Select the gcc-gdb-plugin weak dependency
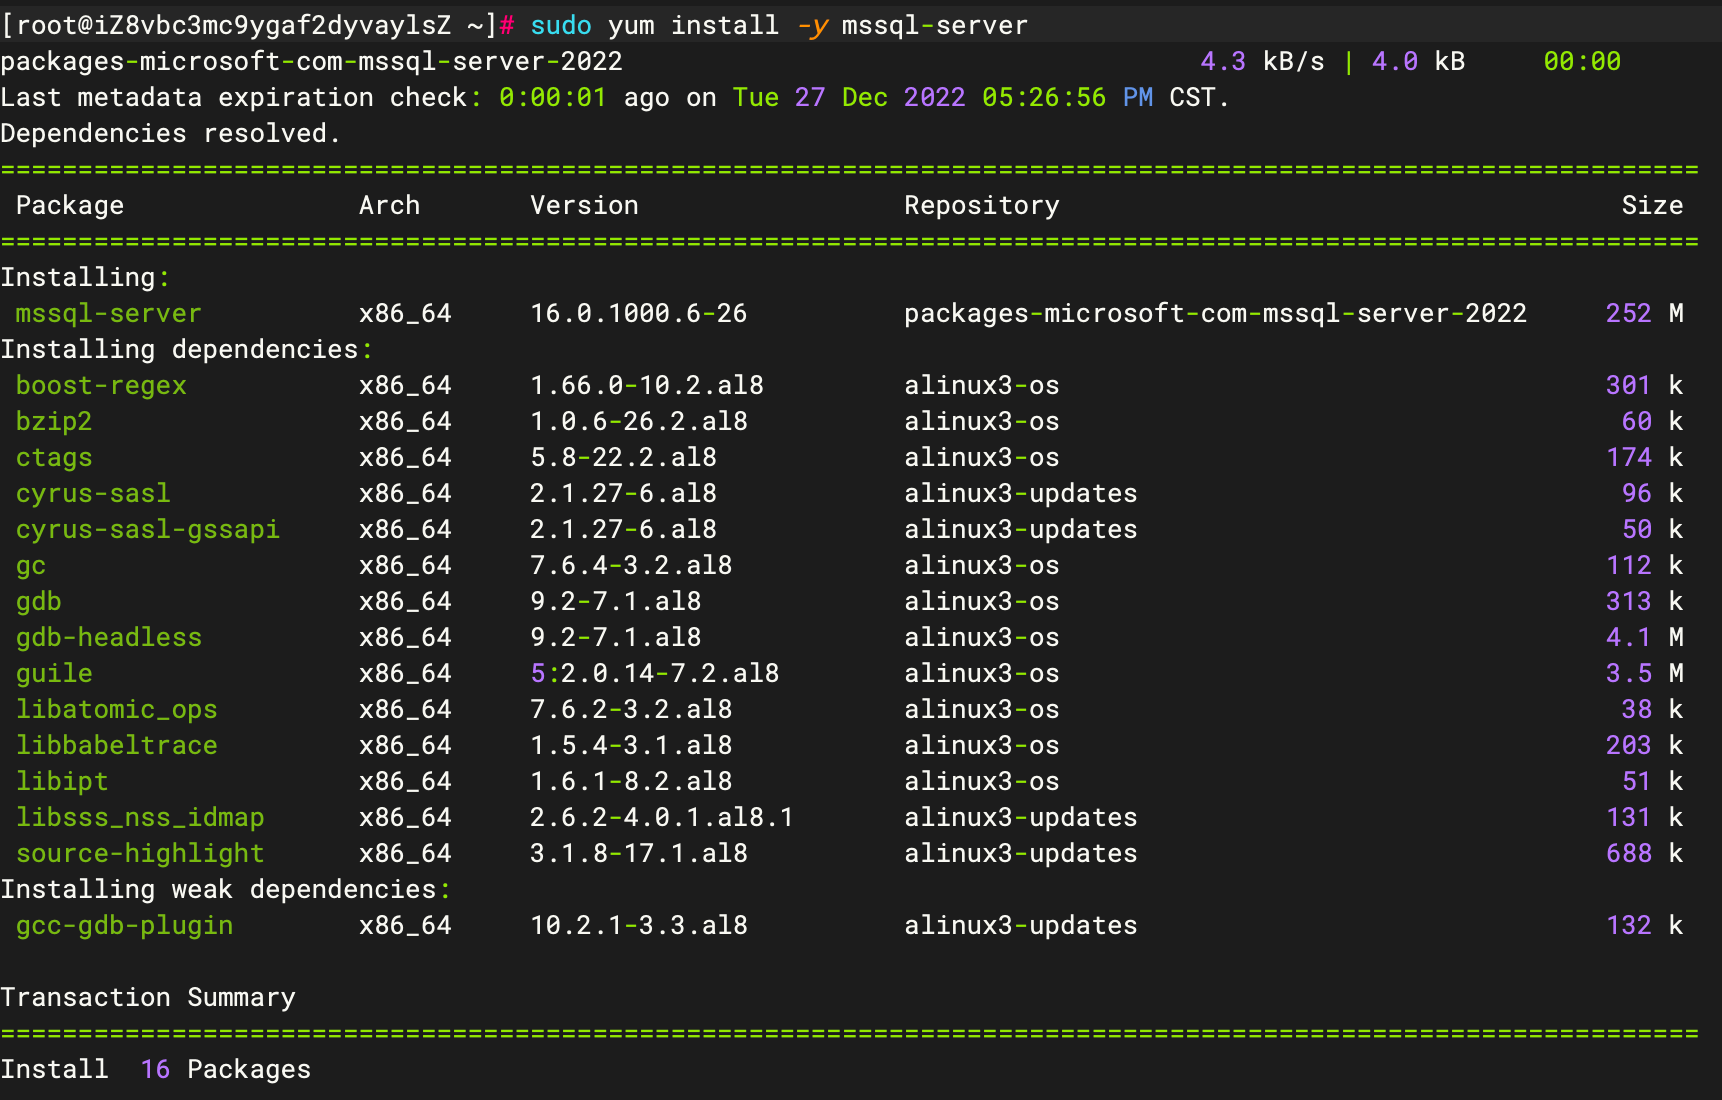Screen dimensions: 1722x1100 pos(124,926)
